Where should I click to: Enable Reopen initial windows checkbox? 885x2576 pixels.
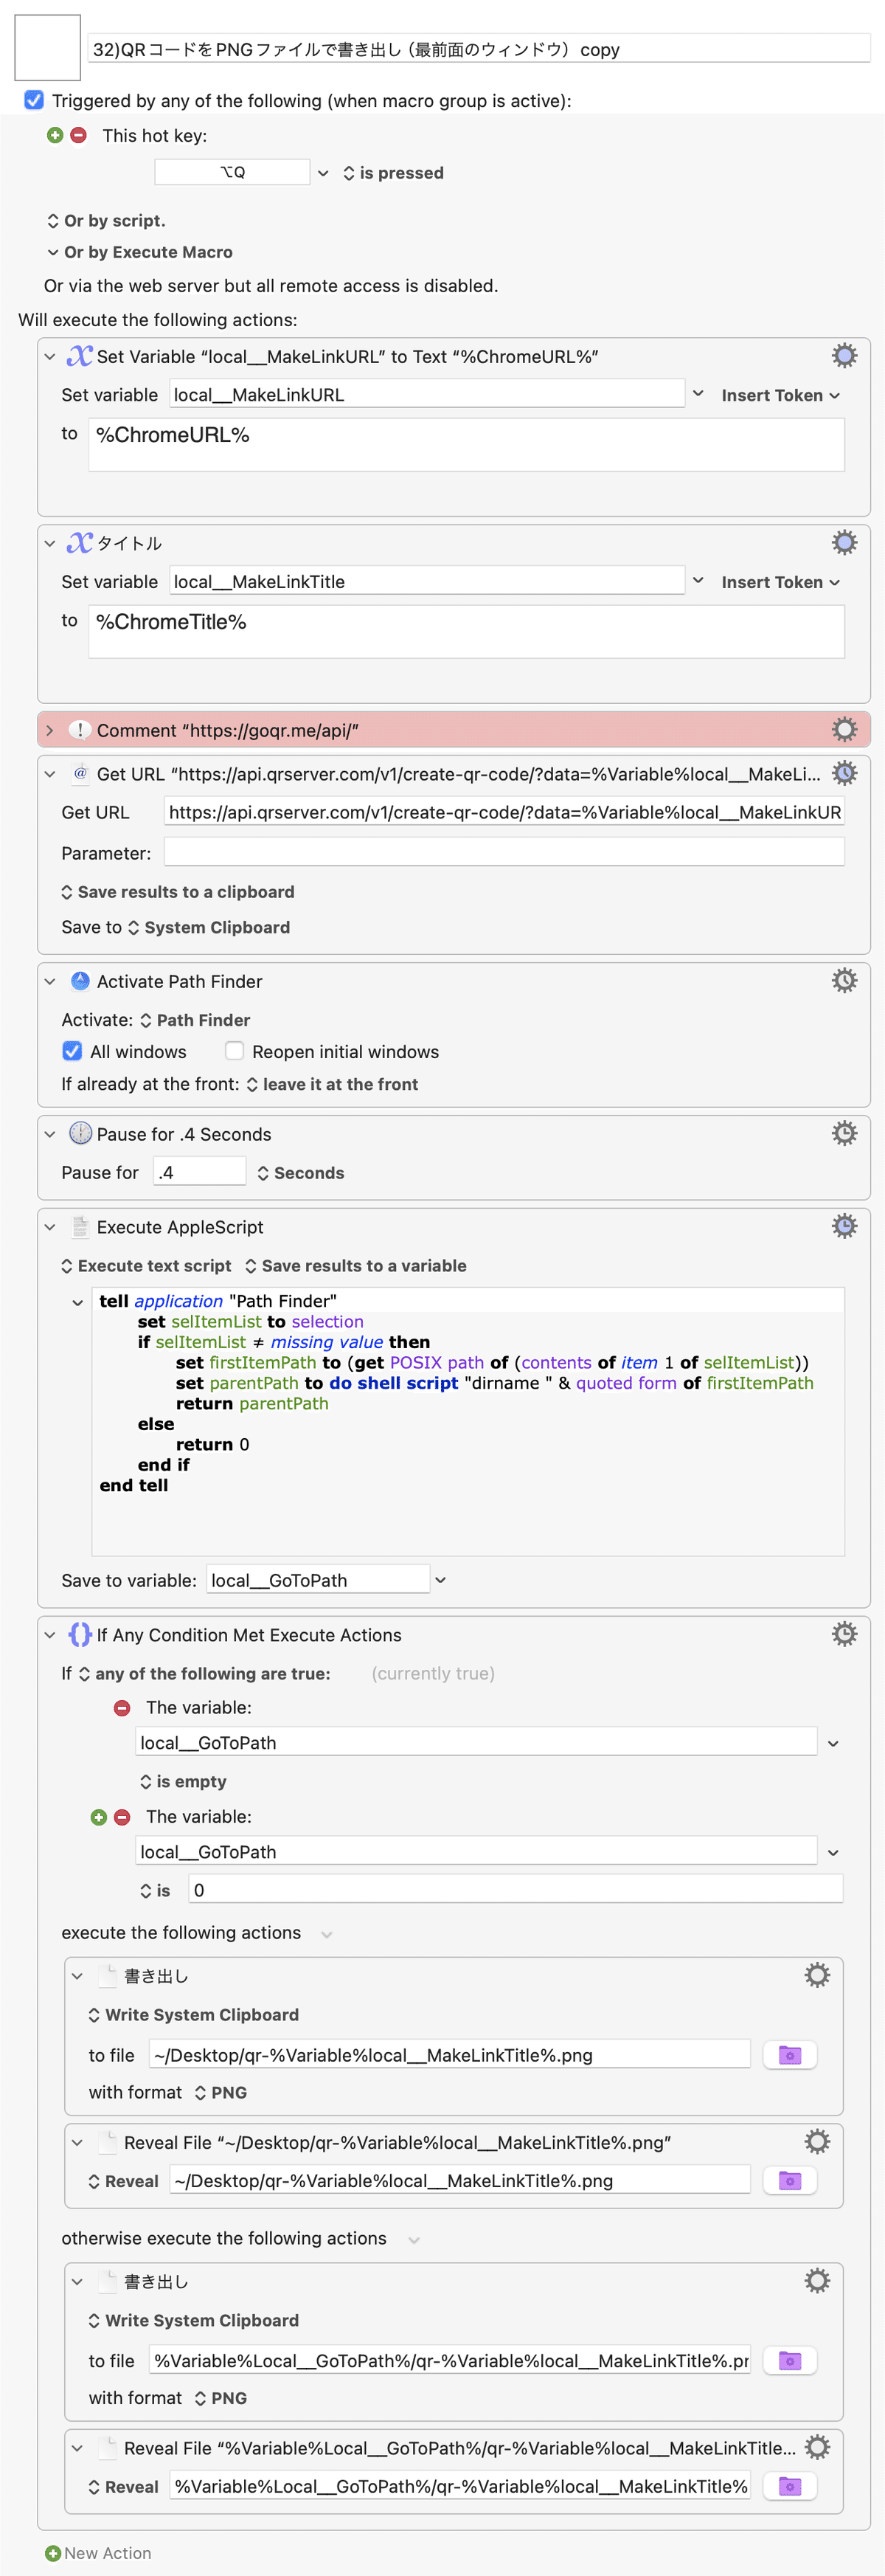234,1051
